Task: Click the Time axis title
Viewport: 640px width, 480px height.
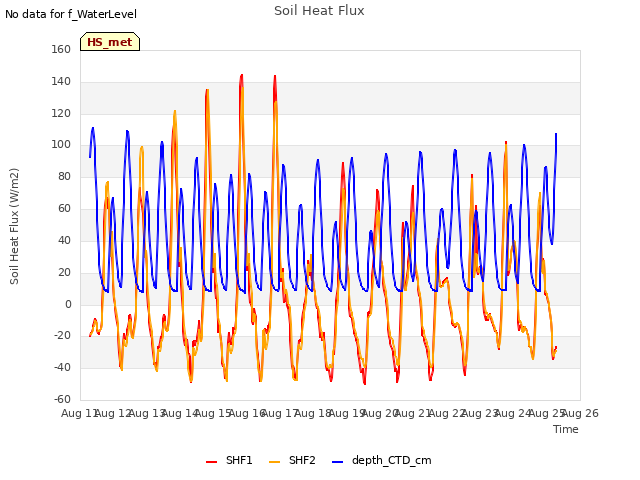Action: coord(566,429)
